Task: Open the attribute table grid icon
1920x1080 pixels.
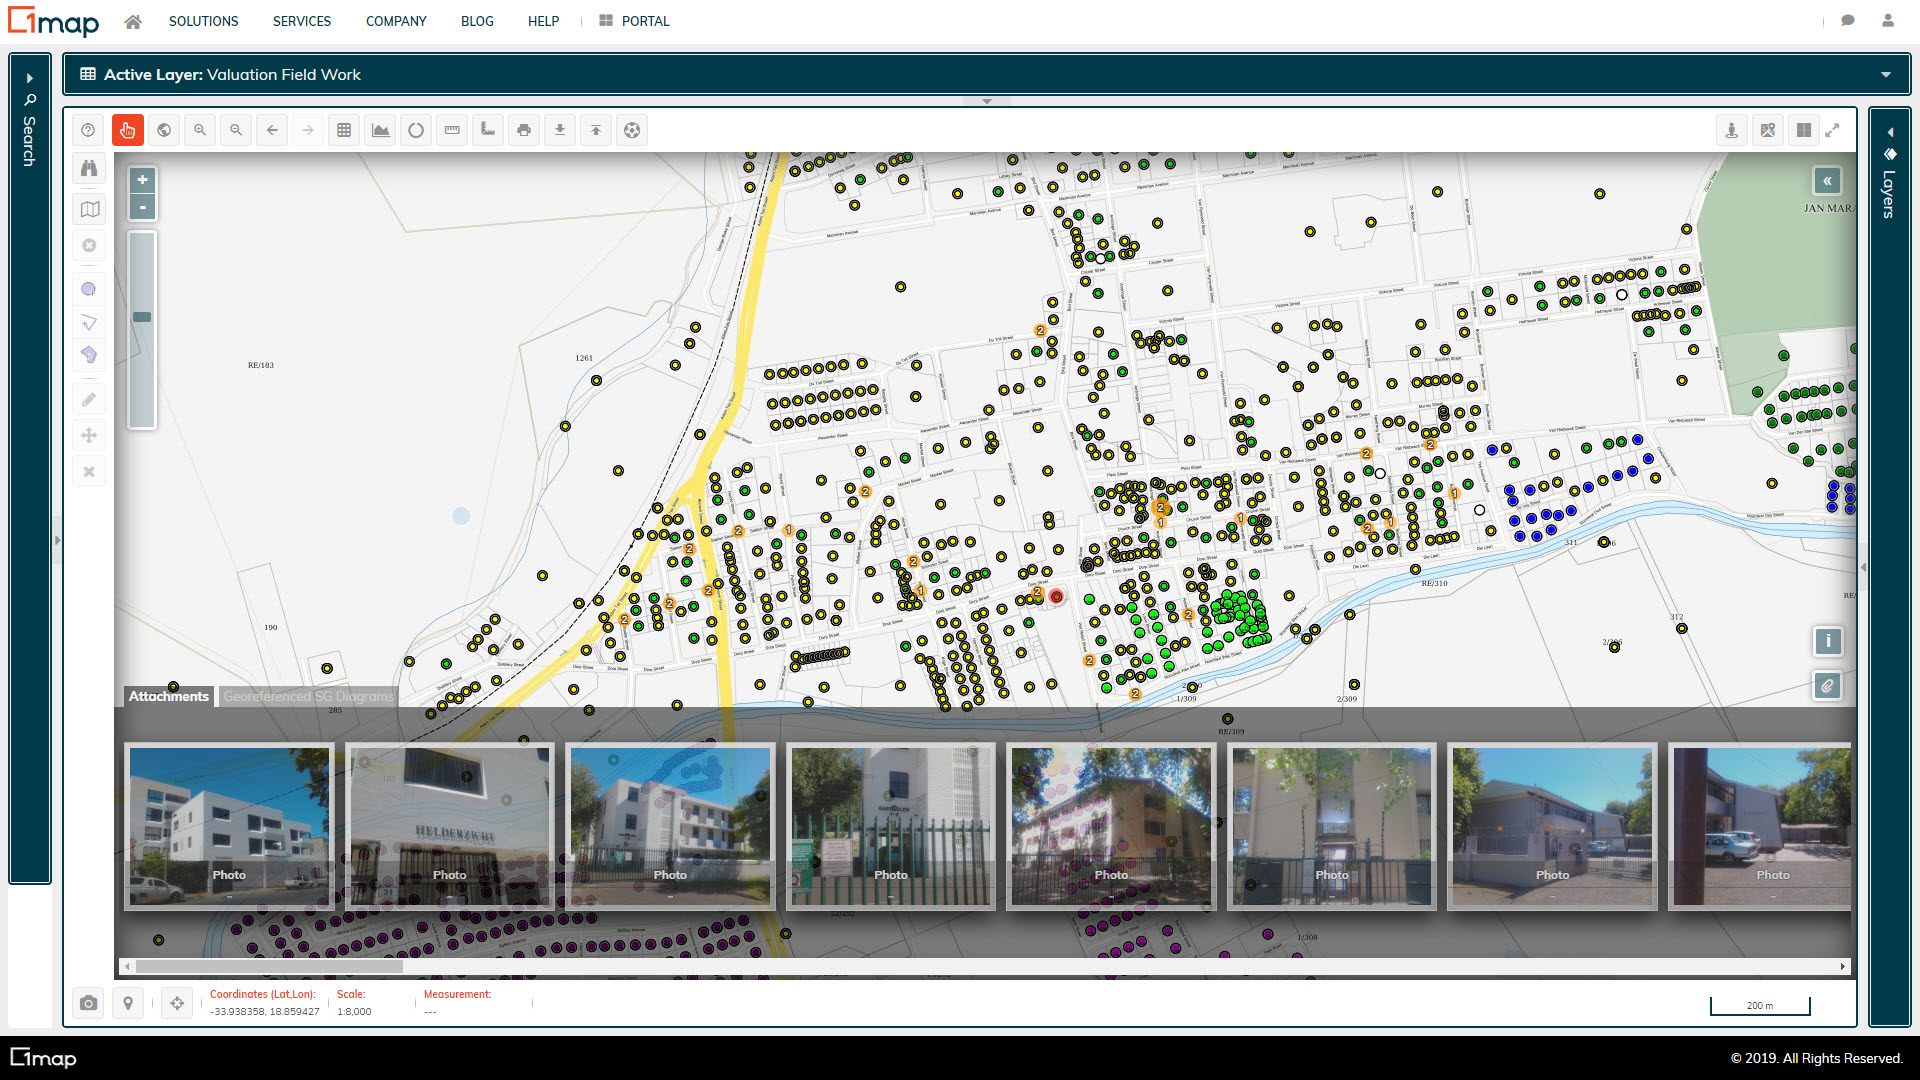Action: pos(344,130)
